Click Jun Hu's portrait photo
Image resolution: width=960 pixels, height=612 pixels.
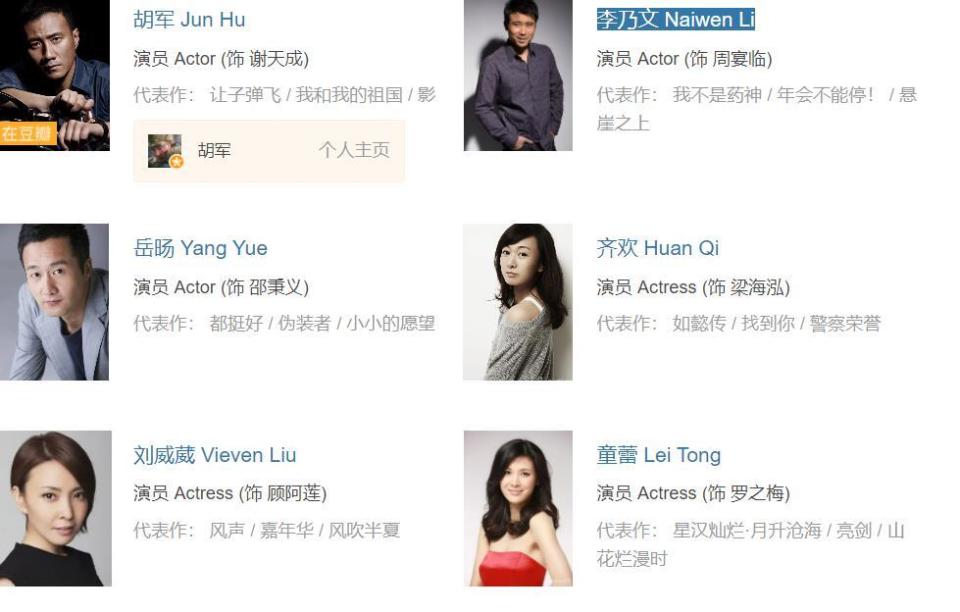[x=54, y=75]
